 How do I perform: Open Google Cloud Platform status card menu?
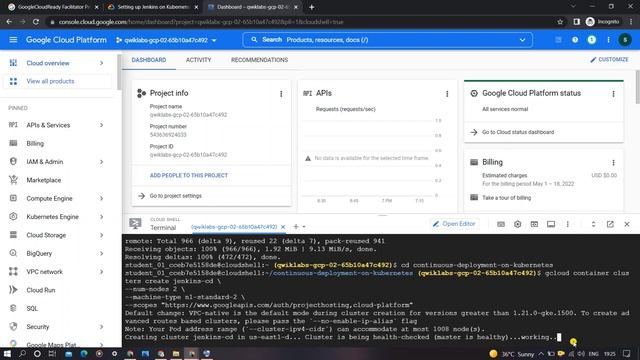[x=613, y=94]
